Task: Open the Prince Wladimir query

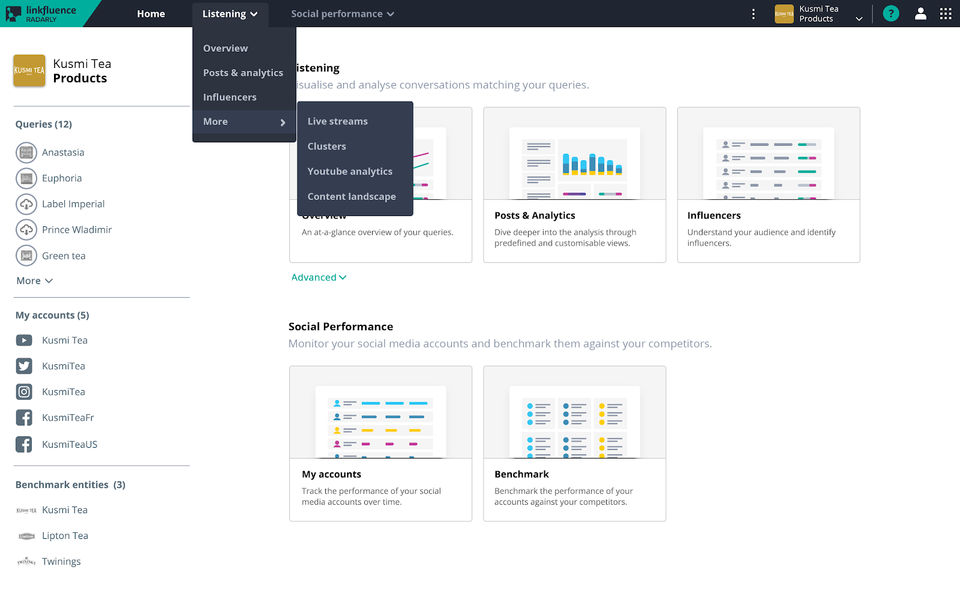Action: pyautogui.click(x=77, y=230)
